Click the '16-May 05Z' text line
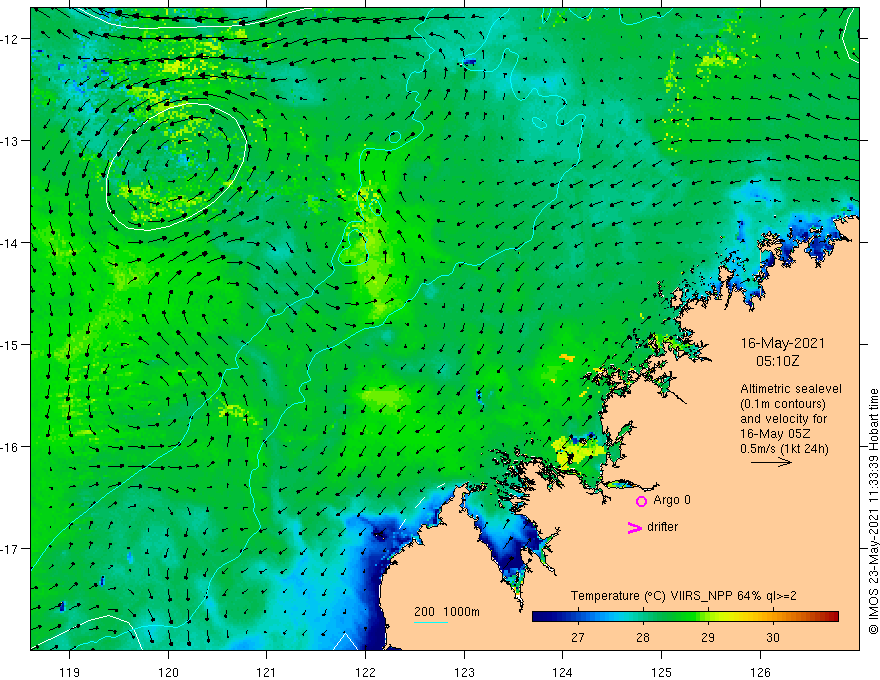The image size is (880, 680). click(775, 434)
